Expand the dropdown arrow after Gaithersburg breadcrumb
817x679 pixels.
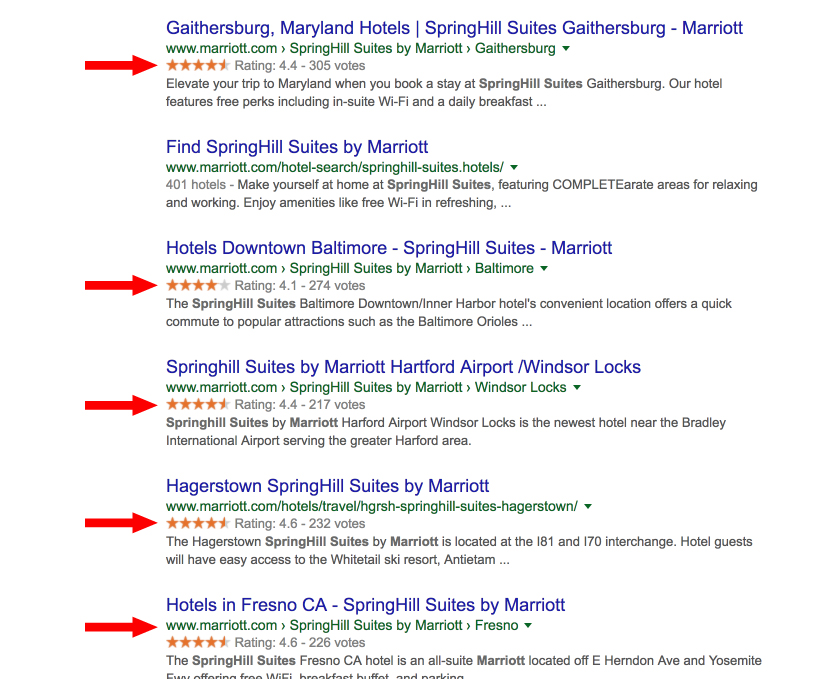(566, 48)
